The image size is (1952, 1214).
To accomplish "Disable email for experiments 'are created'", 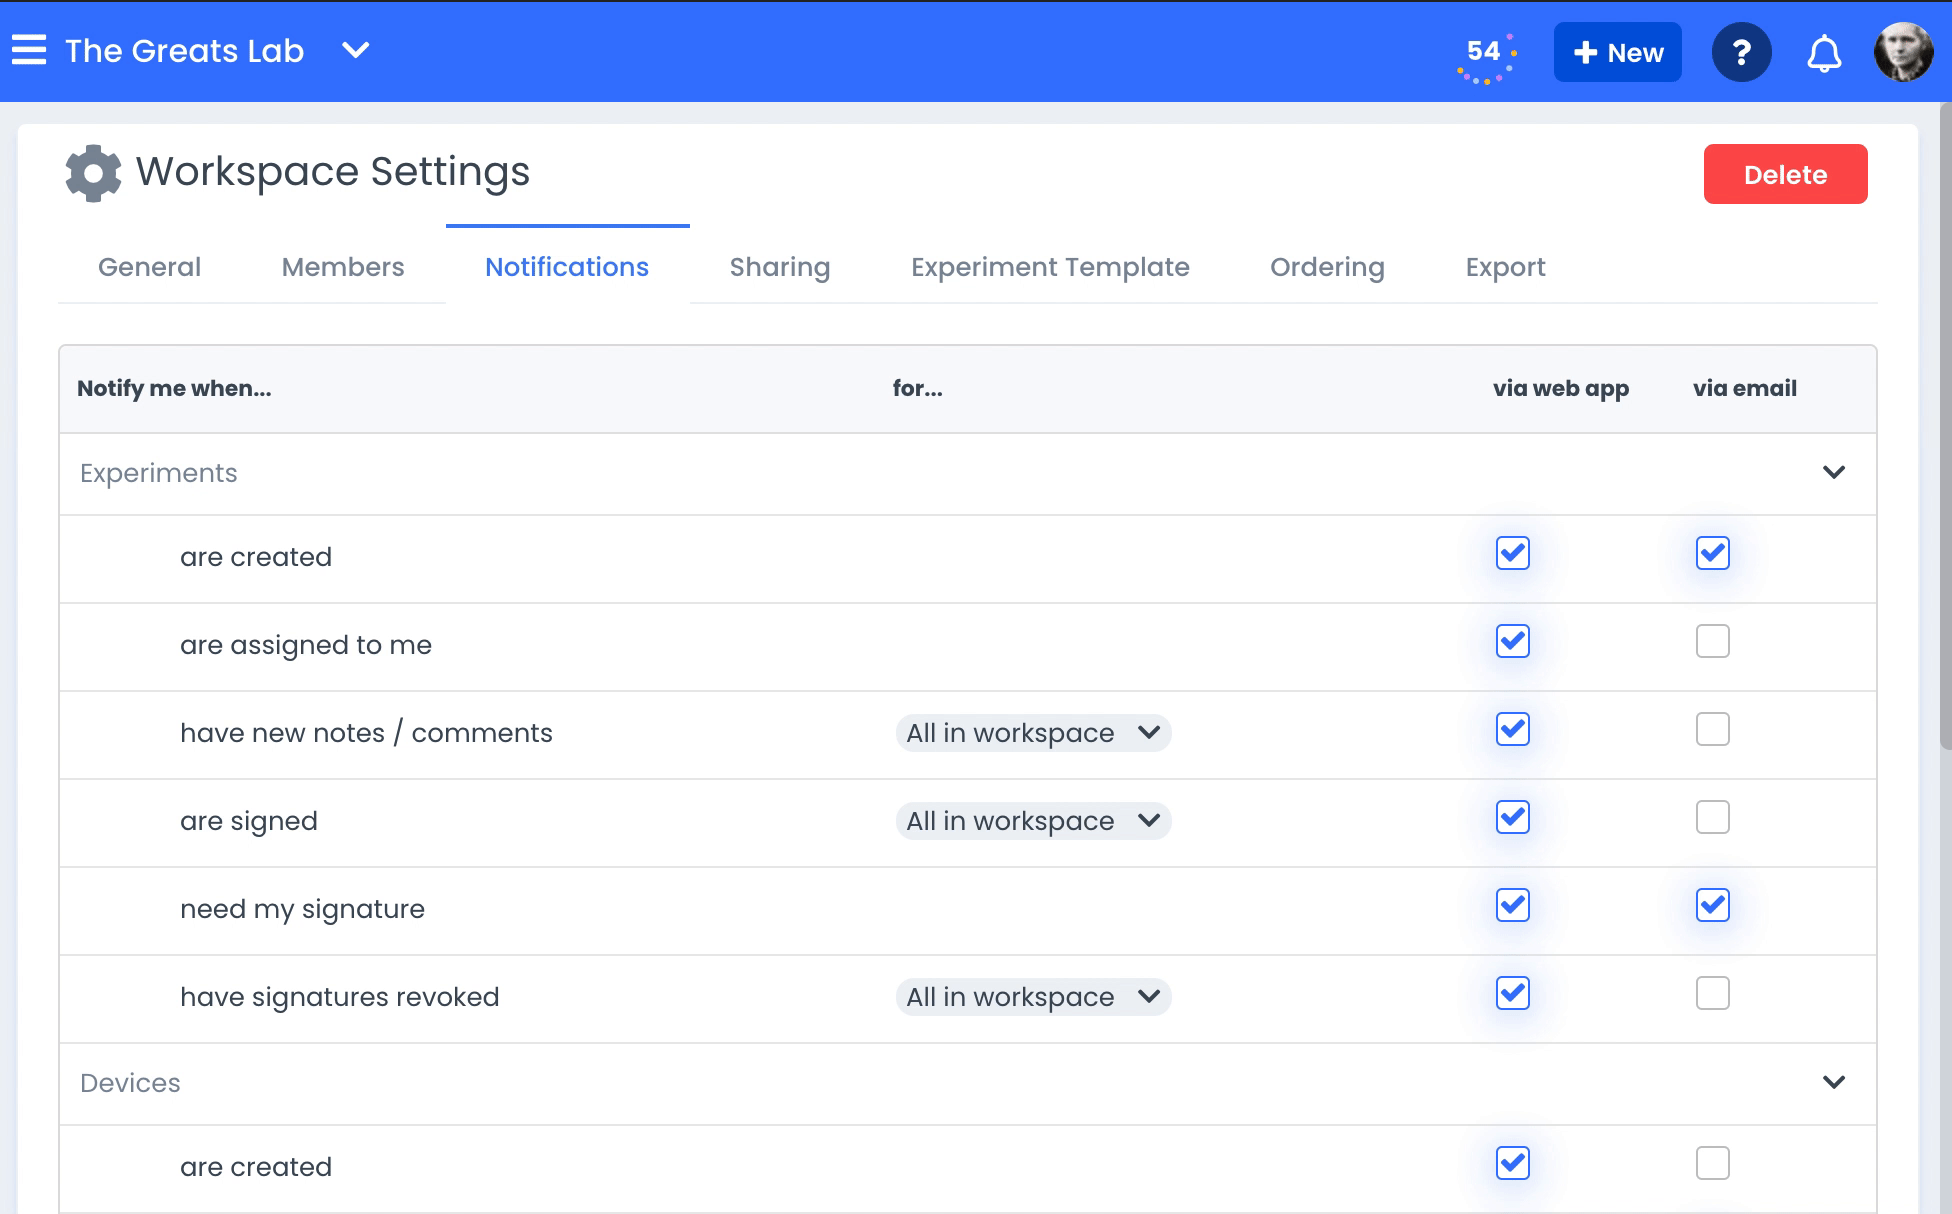I will click(1712, 553).
